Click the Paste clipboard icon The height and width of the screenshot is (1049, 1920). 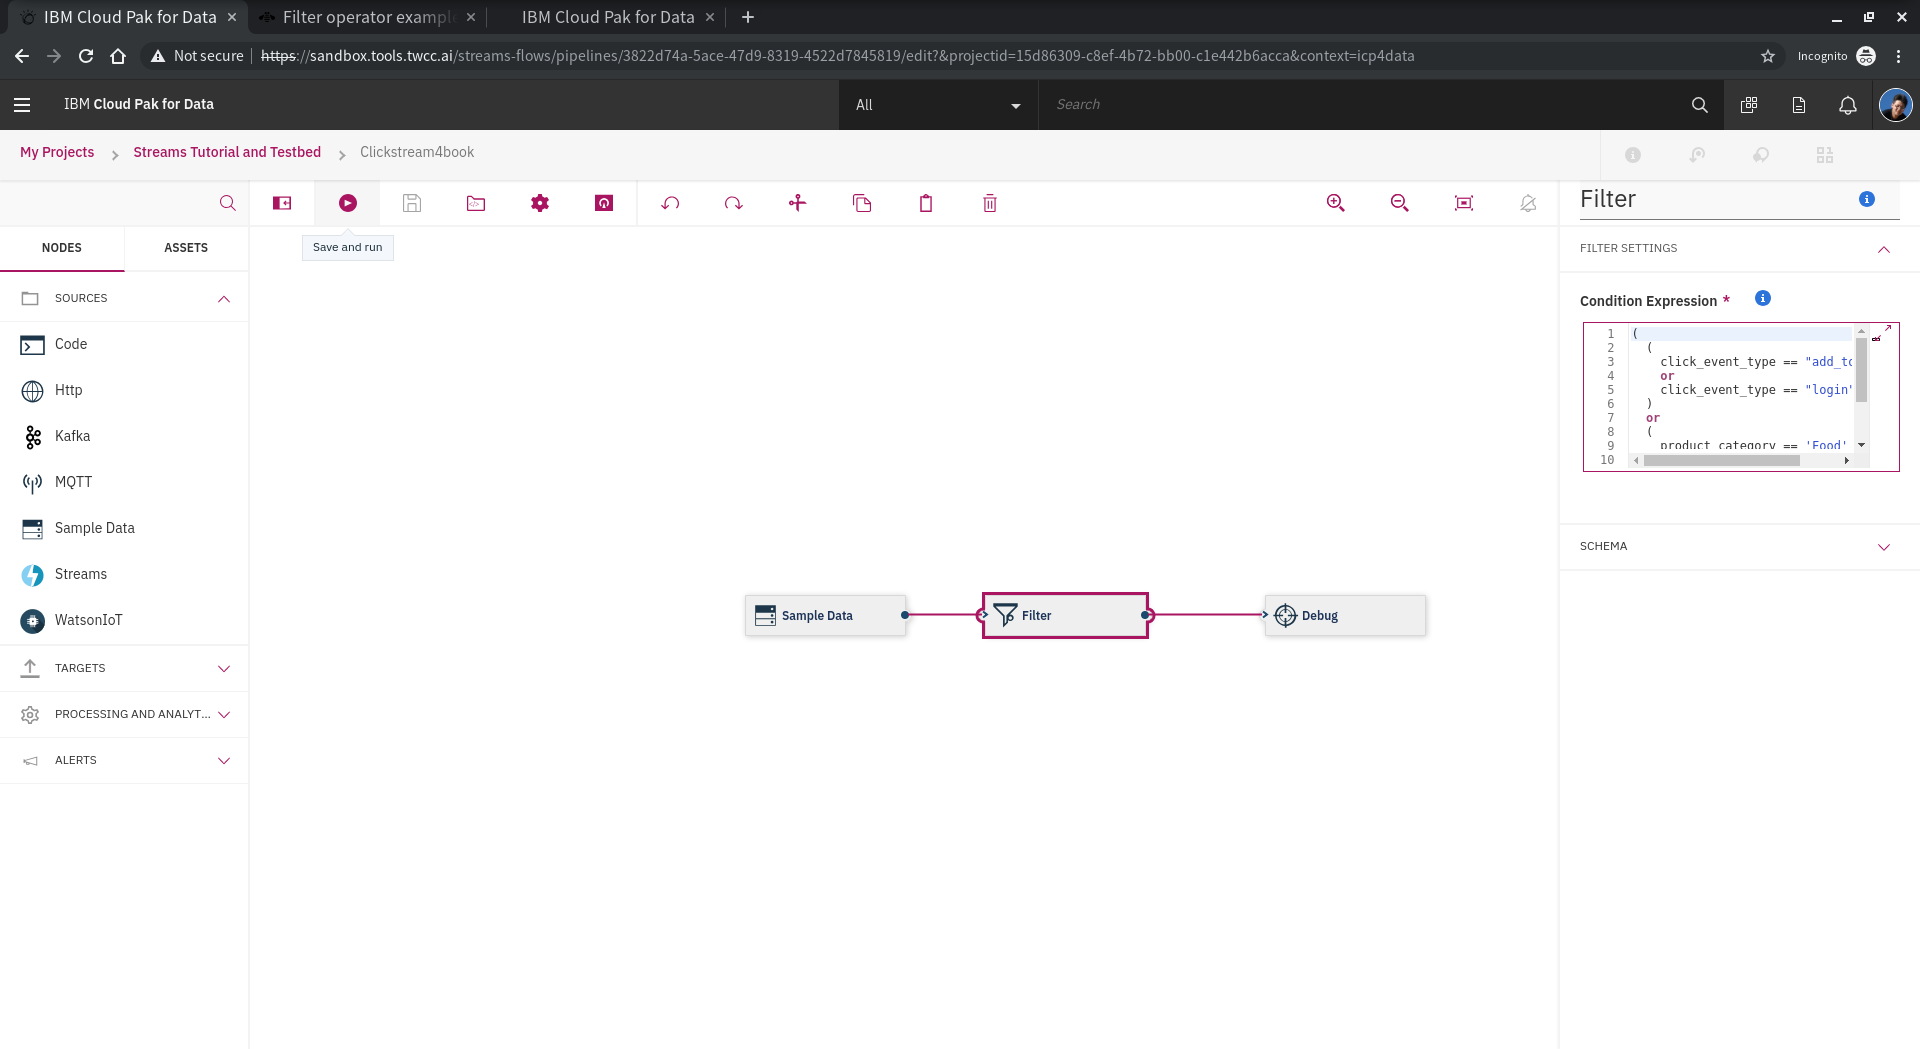(926, 203)
